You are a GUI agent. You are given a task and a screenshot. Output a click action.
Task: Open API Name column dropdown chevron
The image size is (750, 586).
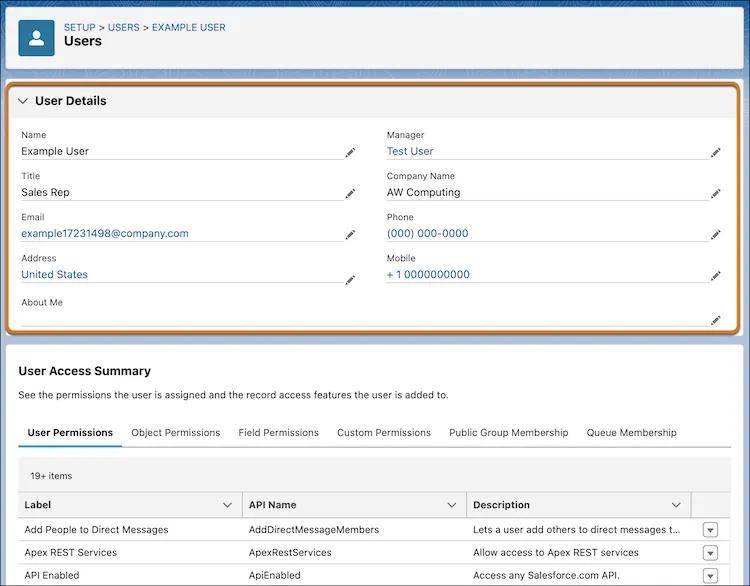[x=451, y=505]
